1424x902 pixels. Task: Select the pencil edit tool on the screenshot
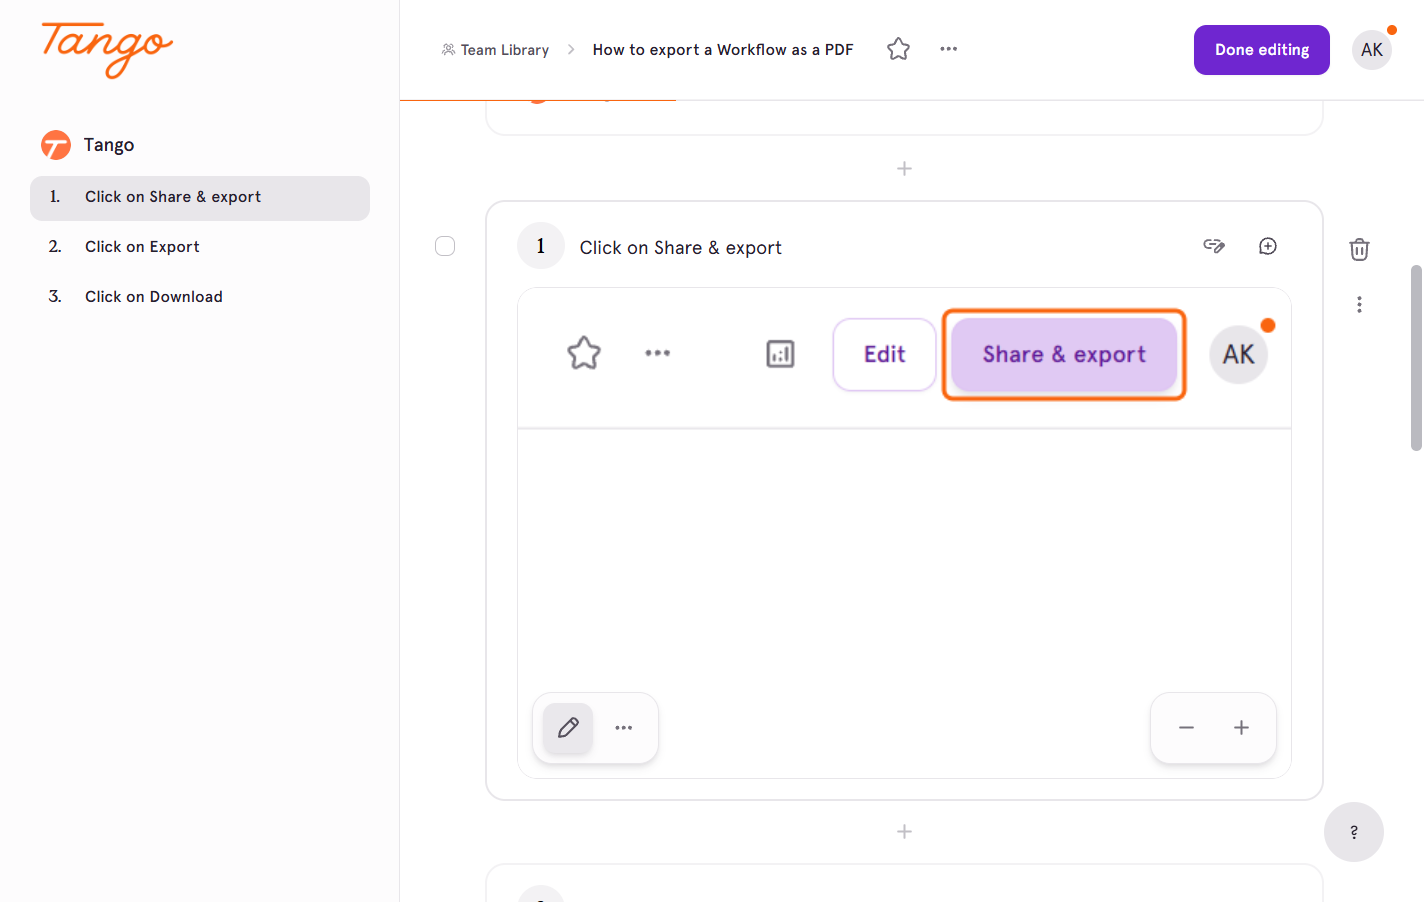pyautogui.click(x=568, y=728)
